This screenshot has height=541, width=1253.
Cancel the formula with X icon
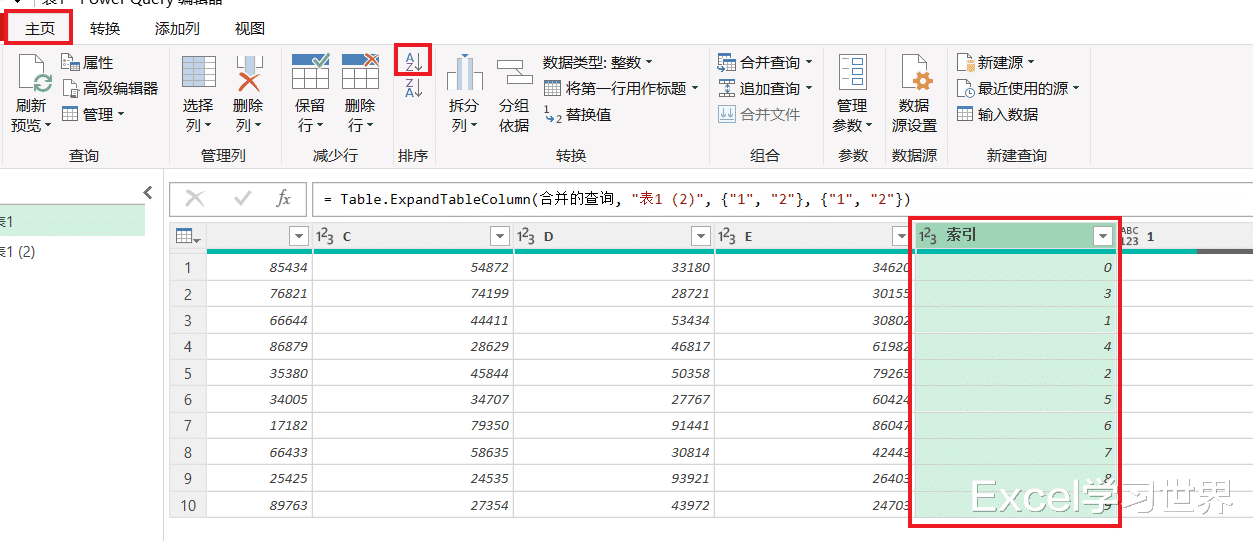[195, 199]
